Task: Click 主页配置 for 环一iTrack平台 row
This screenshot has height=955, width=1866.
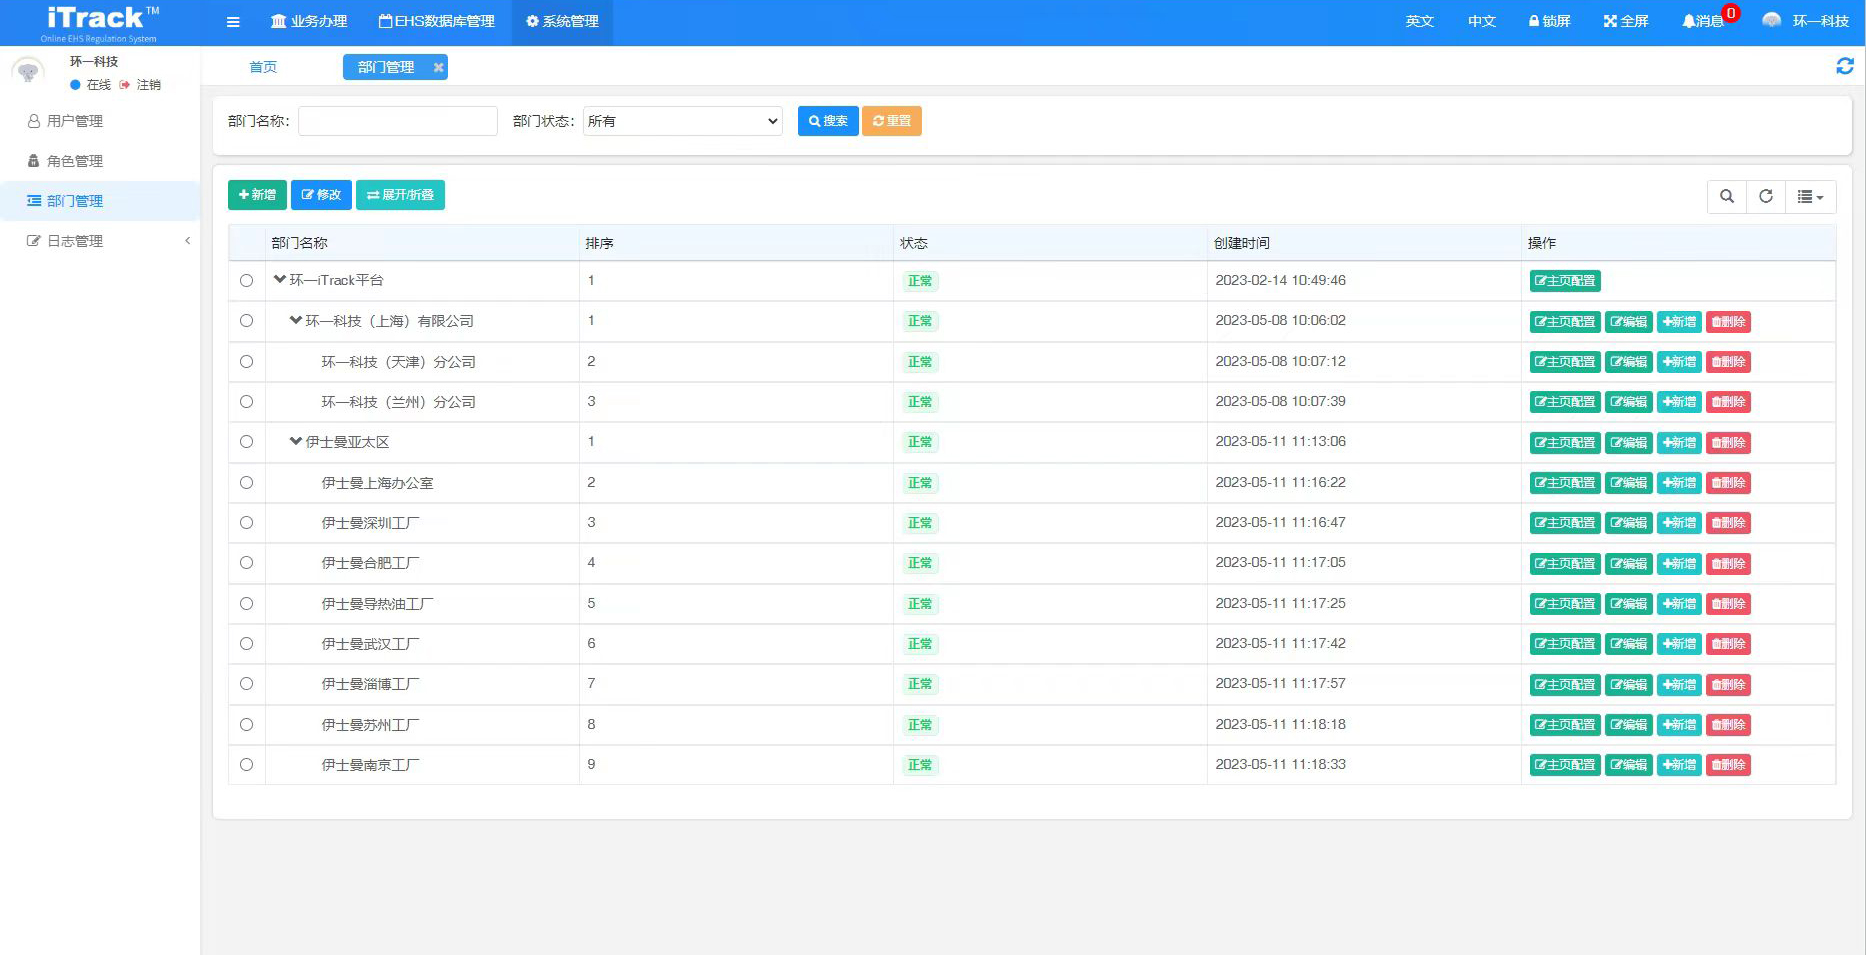Action: point(1565,281)
